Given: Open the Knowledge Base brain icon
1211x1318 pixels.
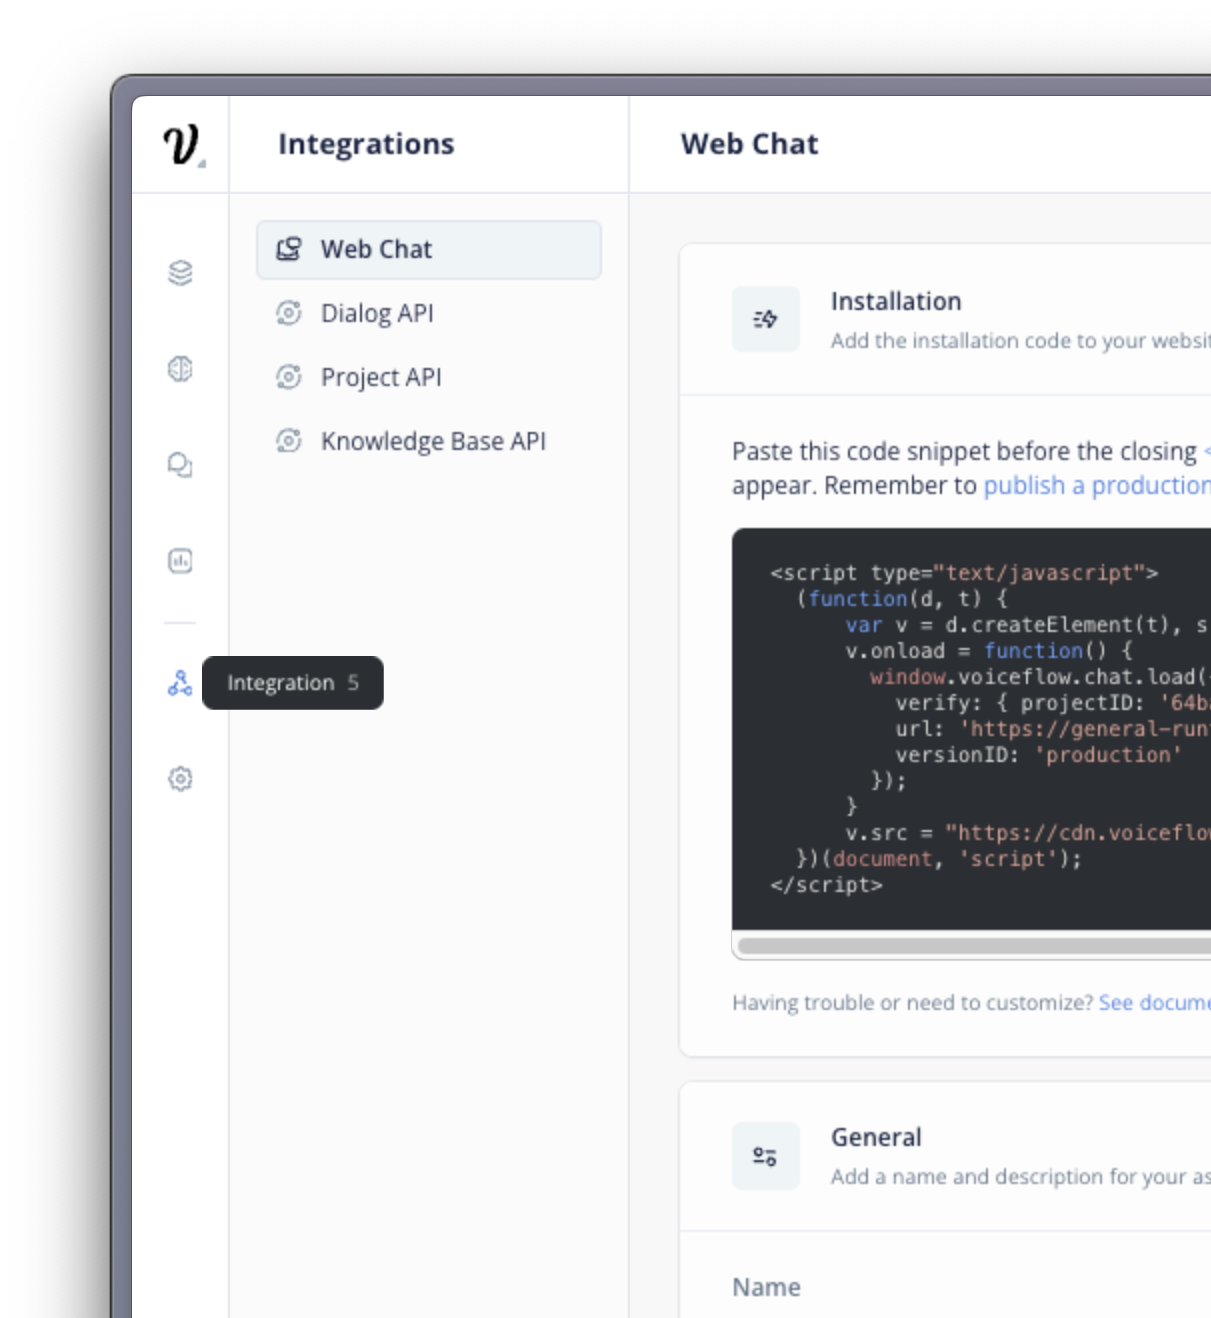Looking at the screenshot, I should 179,369.
